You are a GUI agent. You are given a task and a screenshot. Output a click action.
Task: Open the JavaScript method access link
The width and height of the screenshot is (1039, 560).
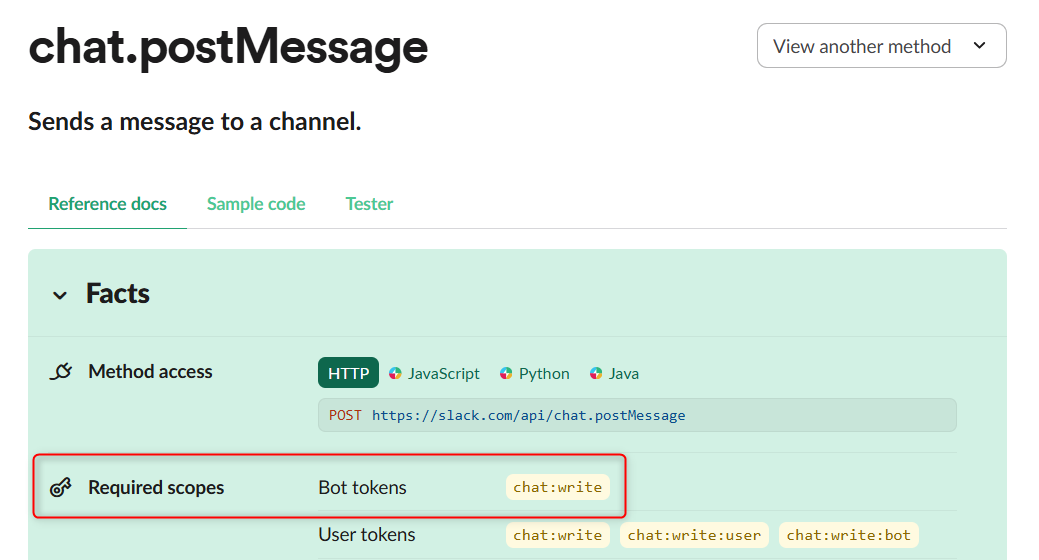(443, 374)
